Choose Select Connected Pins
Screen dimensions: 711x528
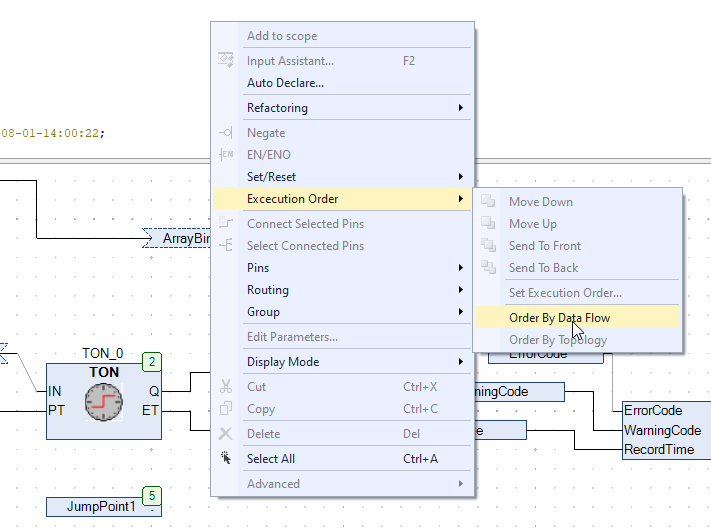coord(342,245)
